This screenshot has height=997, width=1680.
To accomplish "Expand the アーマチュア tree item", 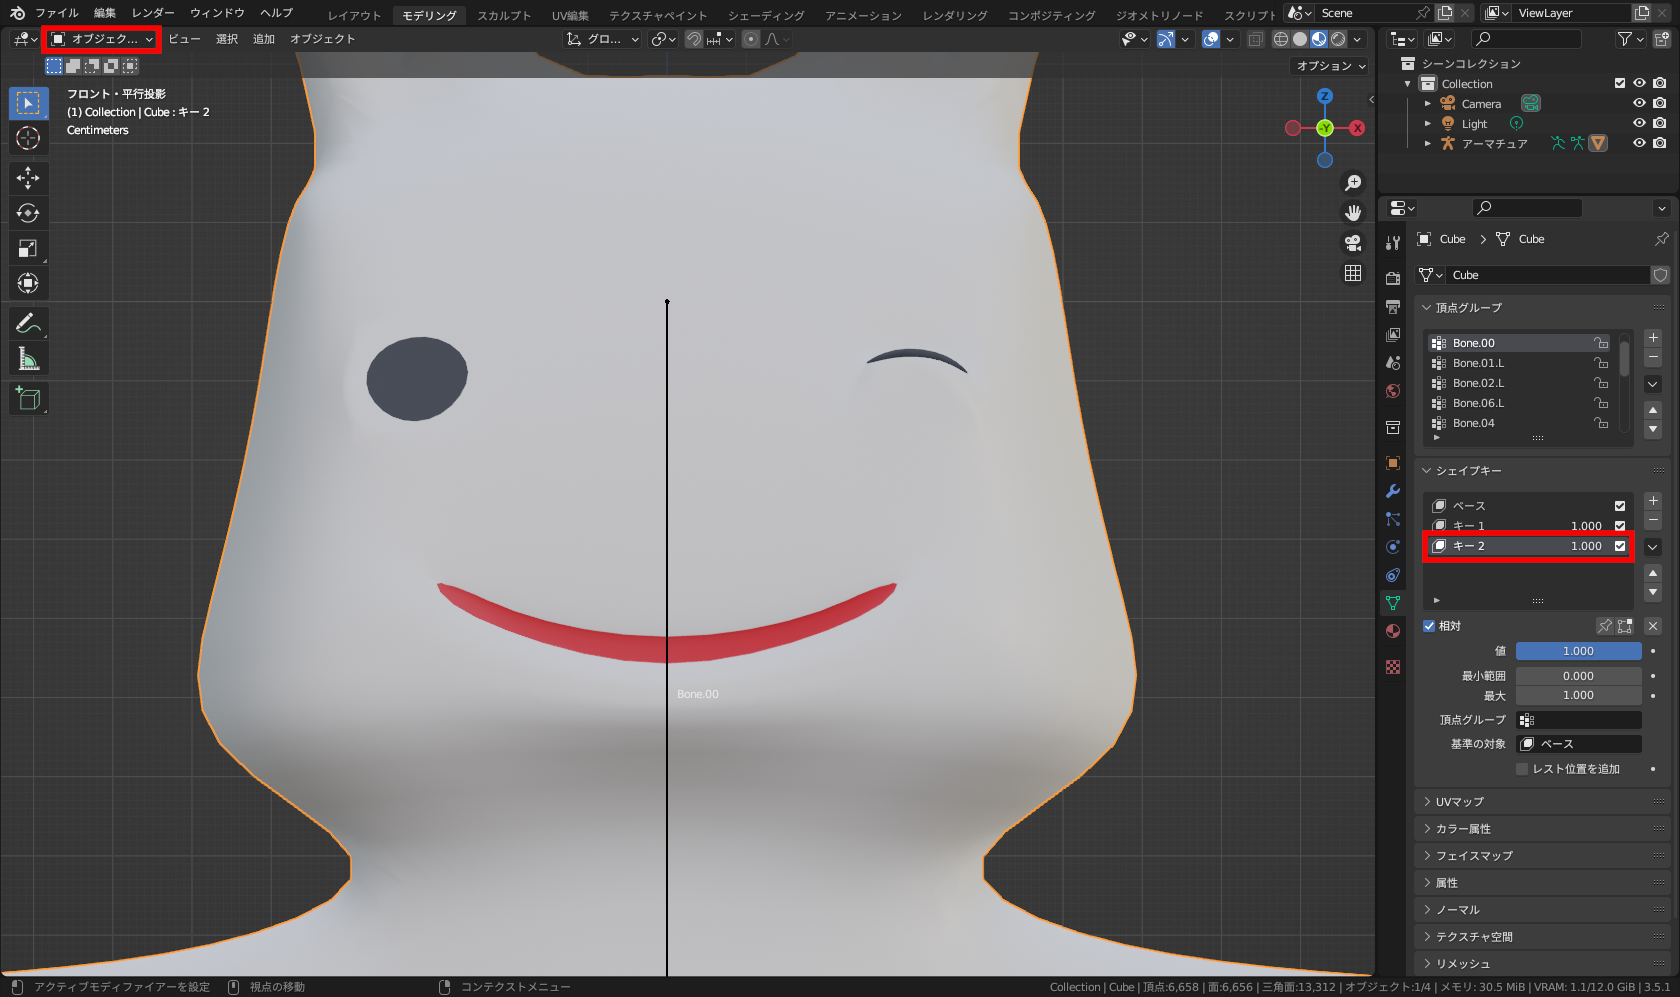I will 1428,144.
